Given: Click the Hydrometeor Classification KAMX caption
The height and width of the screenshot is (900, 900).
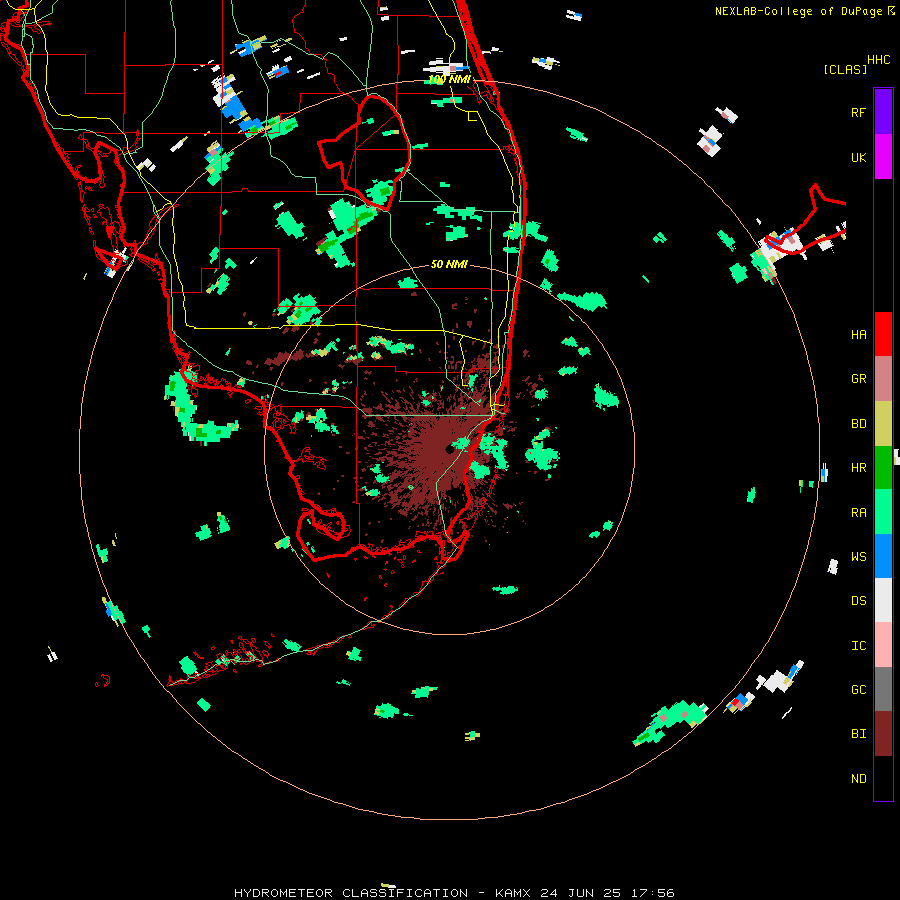Looking at the screenshot, I should point(454,893).
